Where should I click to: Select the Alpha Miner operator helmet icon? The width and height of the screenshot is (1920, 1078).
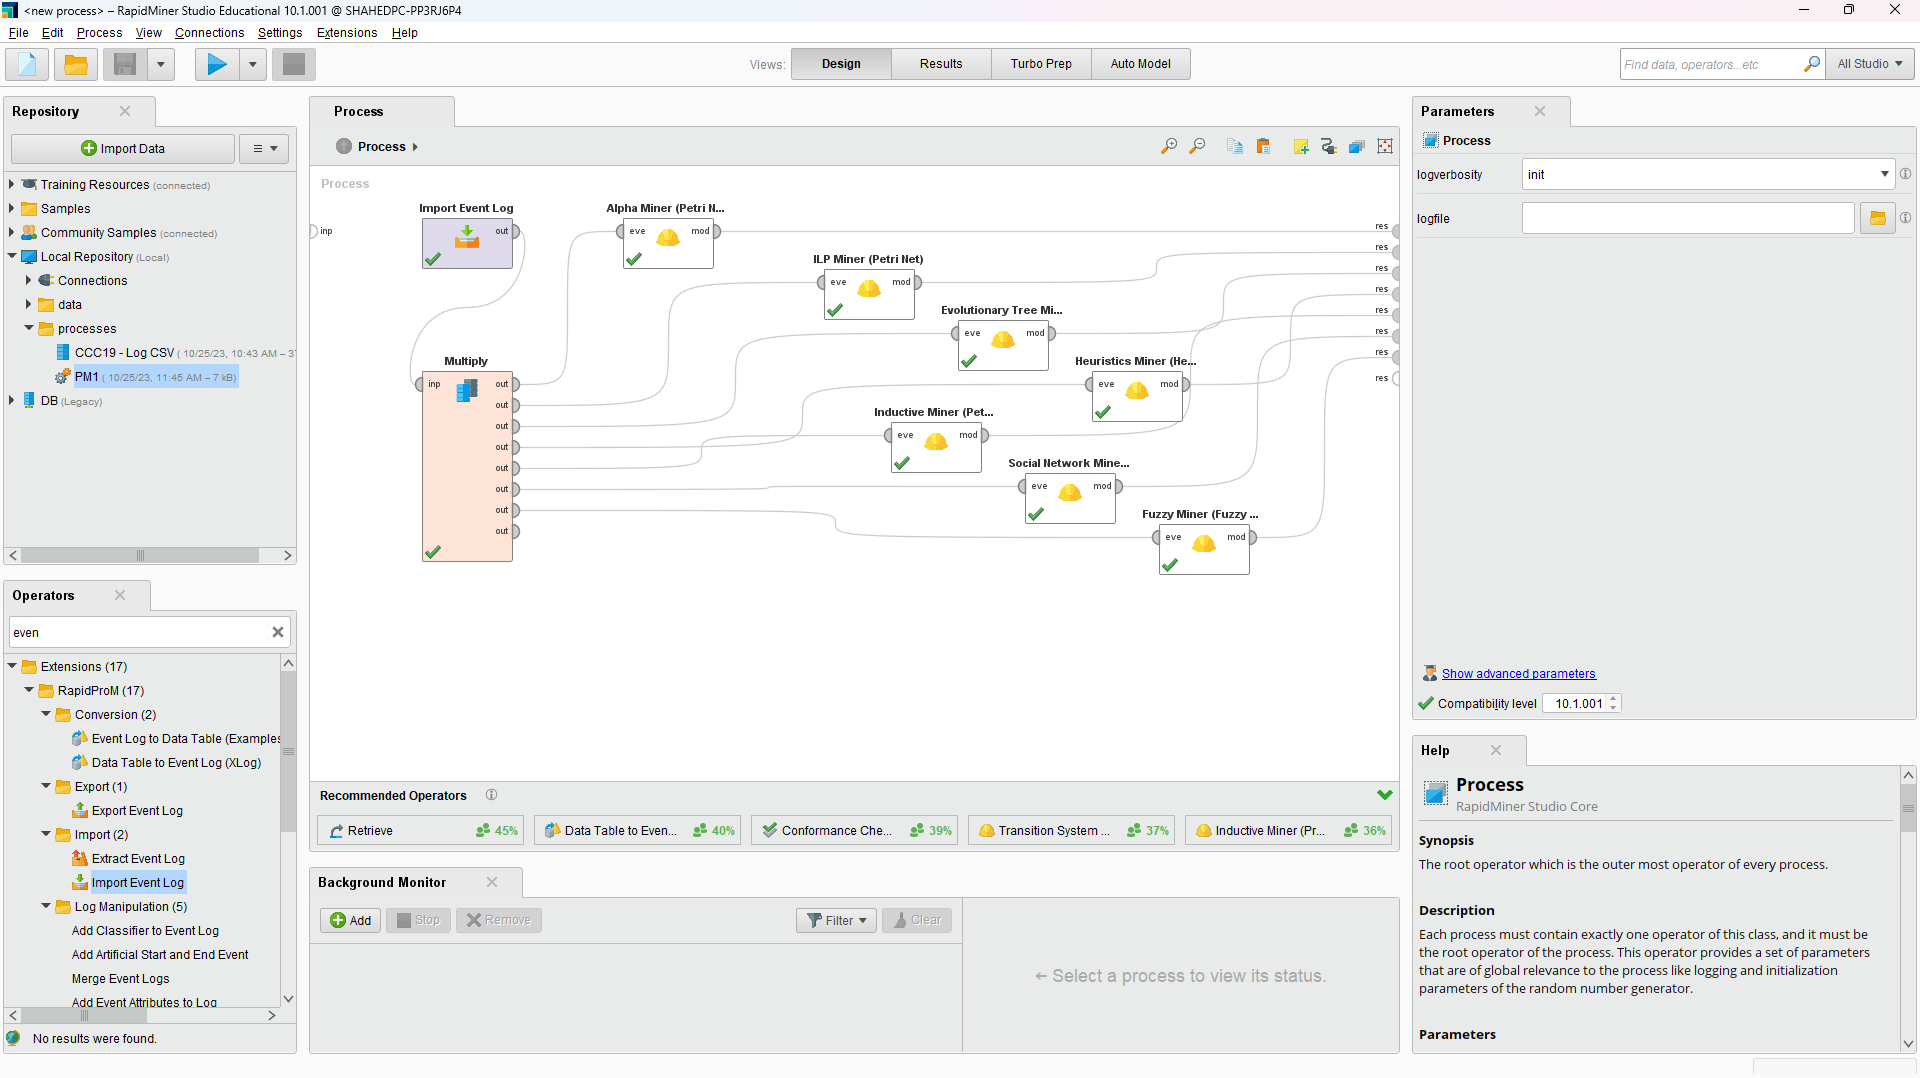point(668,238)
